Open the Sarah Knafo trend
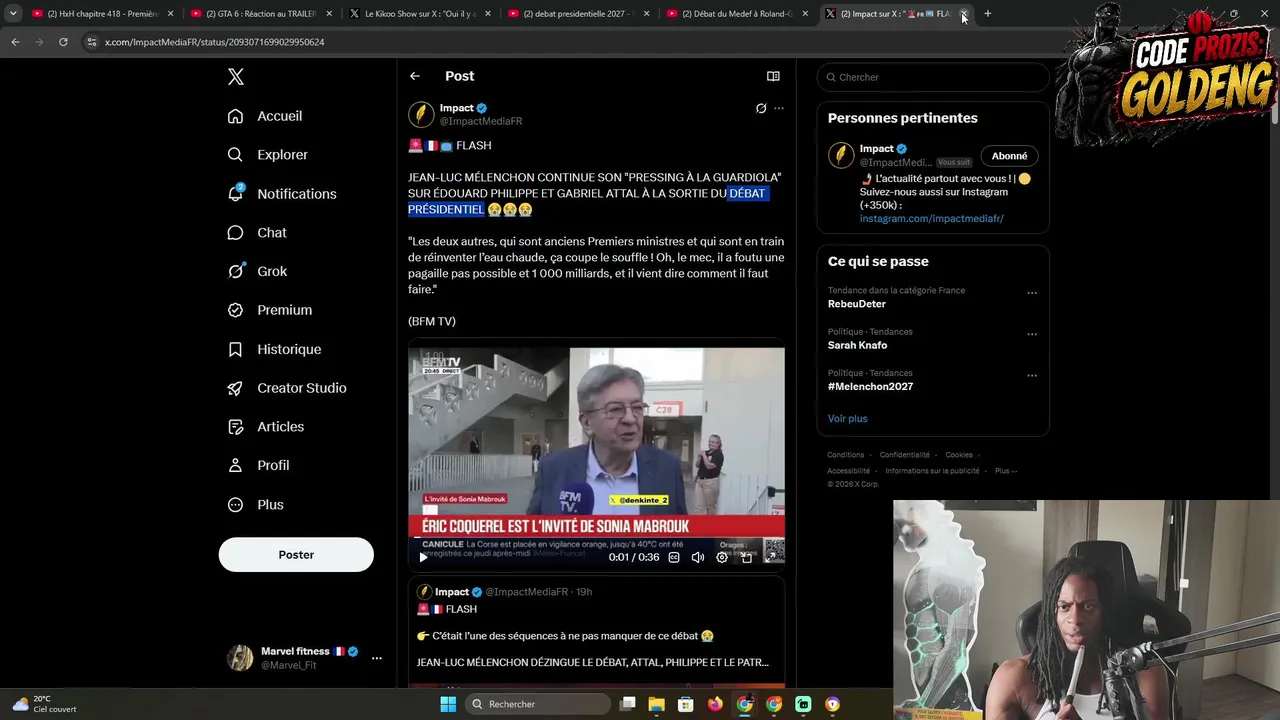 click(857, 345)
